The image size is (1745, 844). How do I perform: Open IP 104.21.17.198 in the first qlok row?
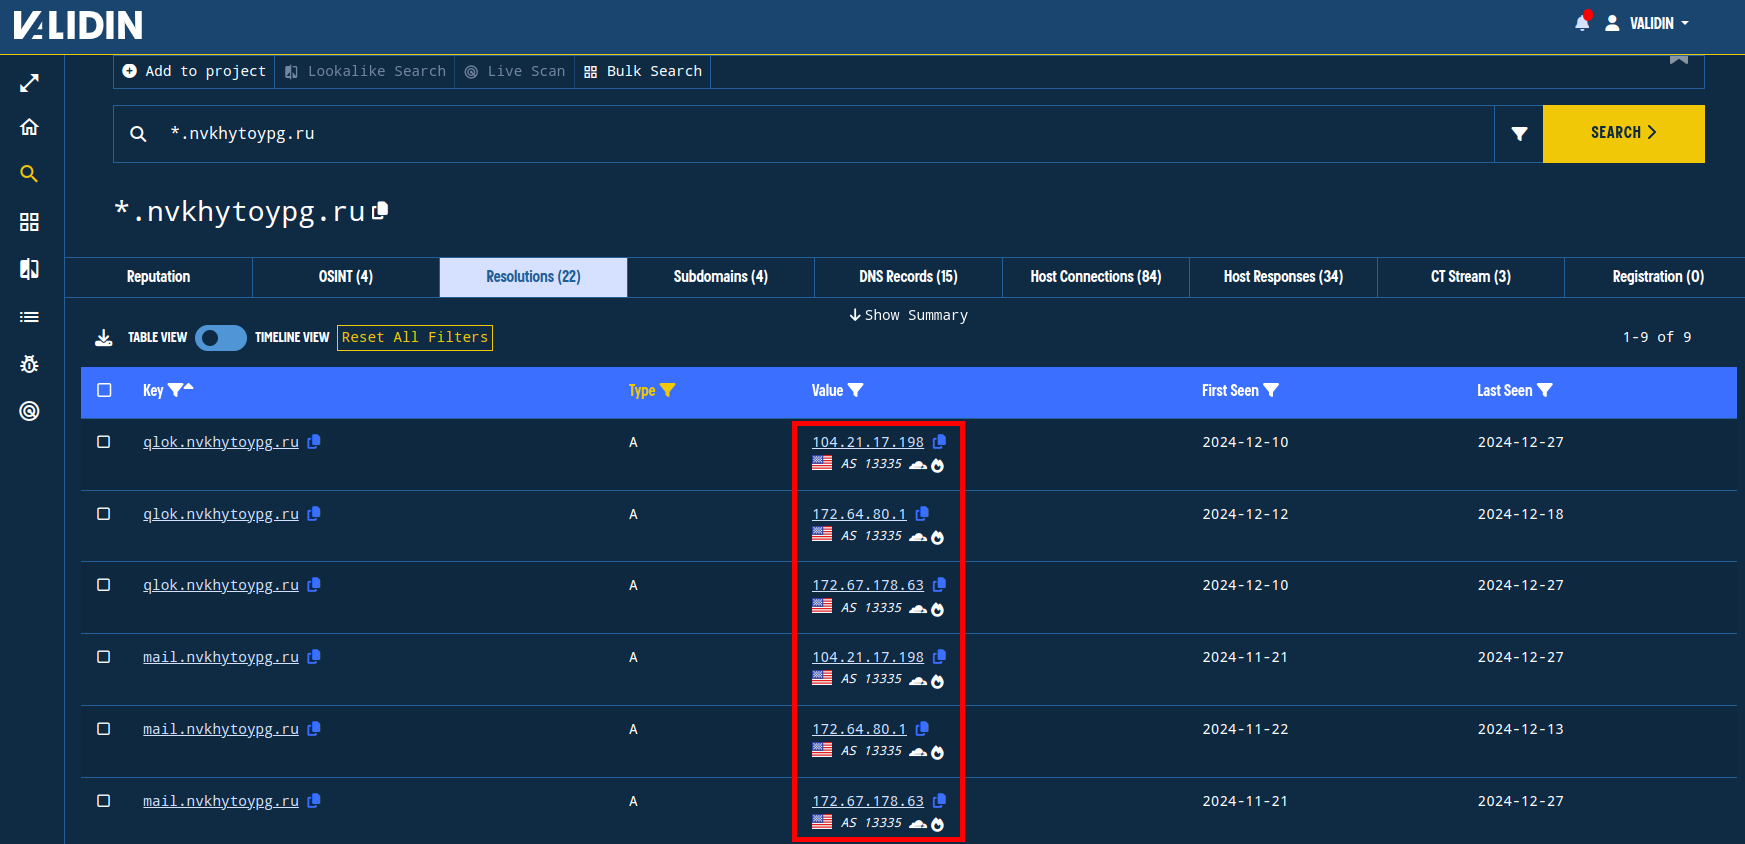tap(868, 442)
